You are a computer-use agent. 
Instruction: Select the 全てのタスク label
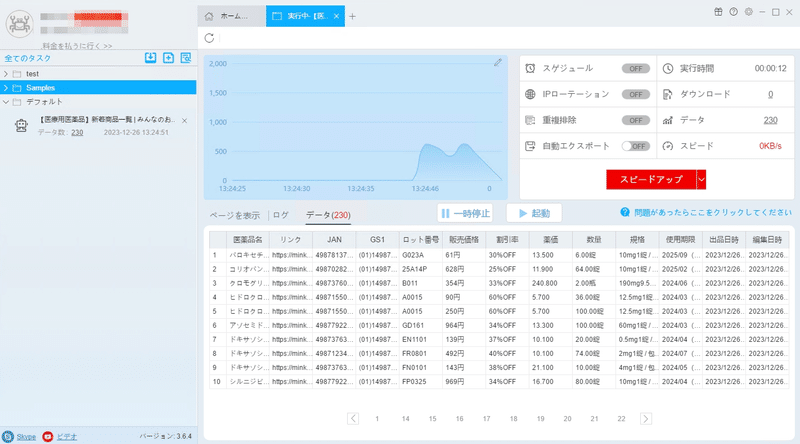tap(28, 58)
